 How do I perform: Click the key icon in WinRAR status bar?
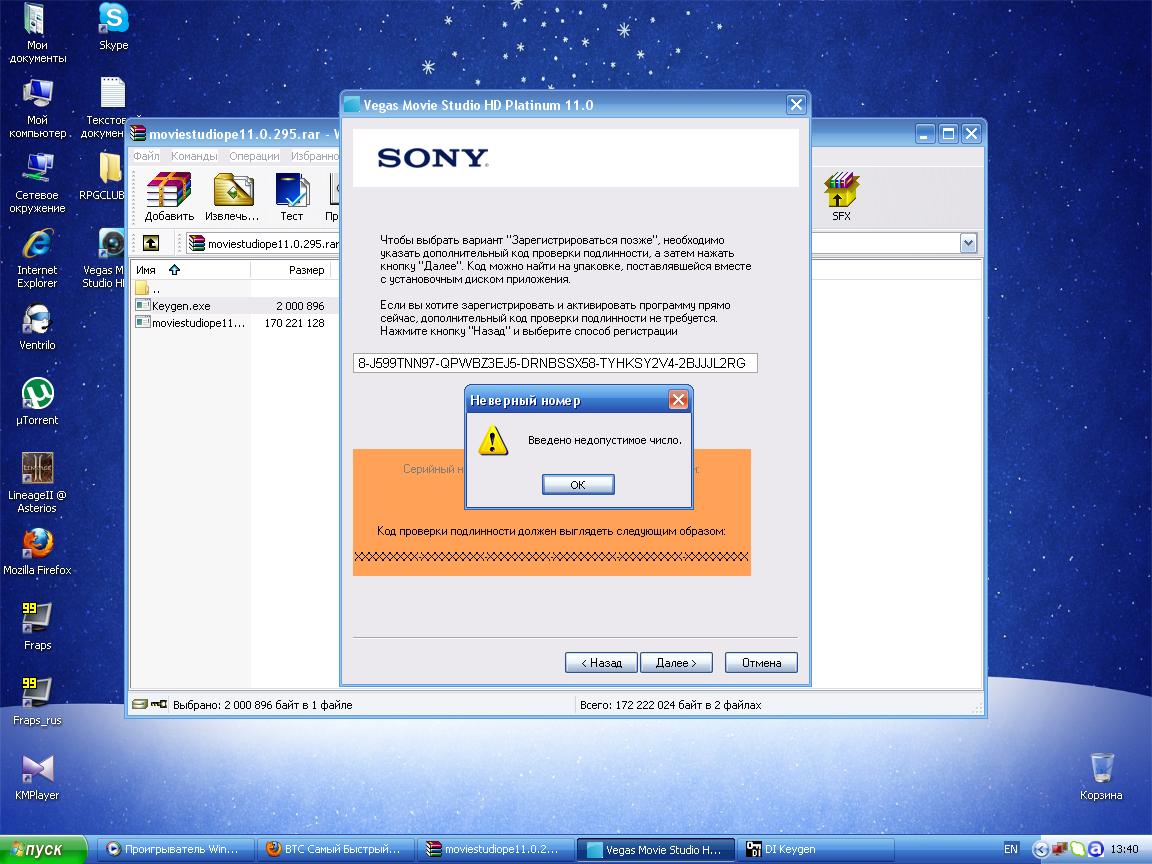pyautogui.click(x=159, y=704)
